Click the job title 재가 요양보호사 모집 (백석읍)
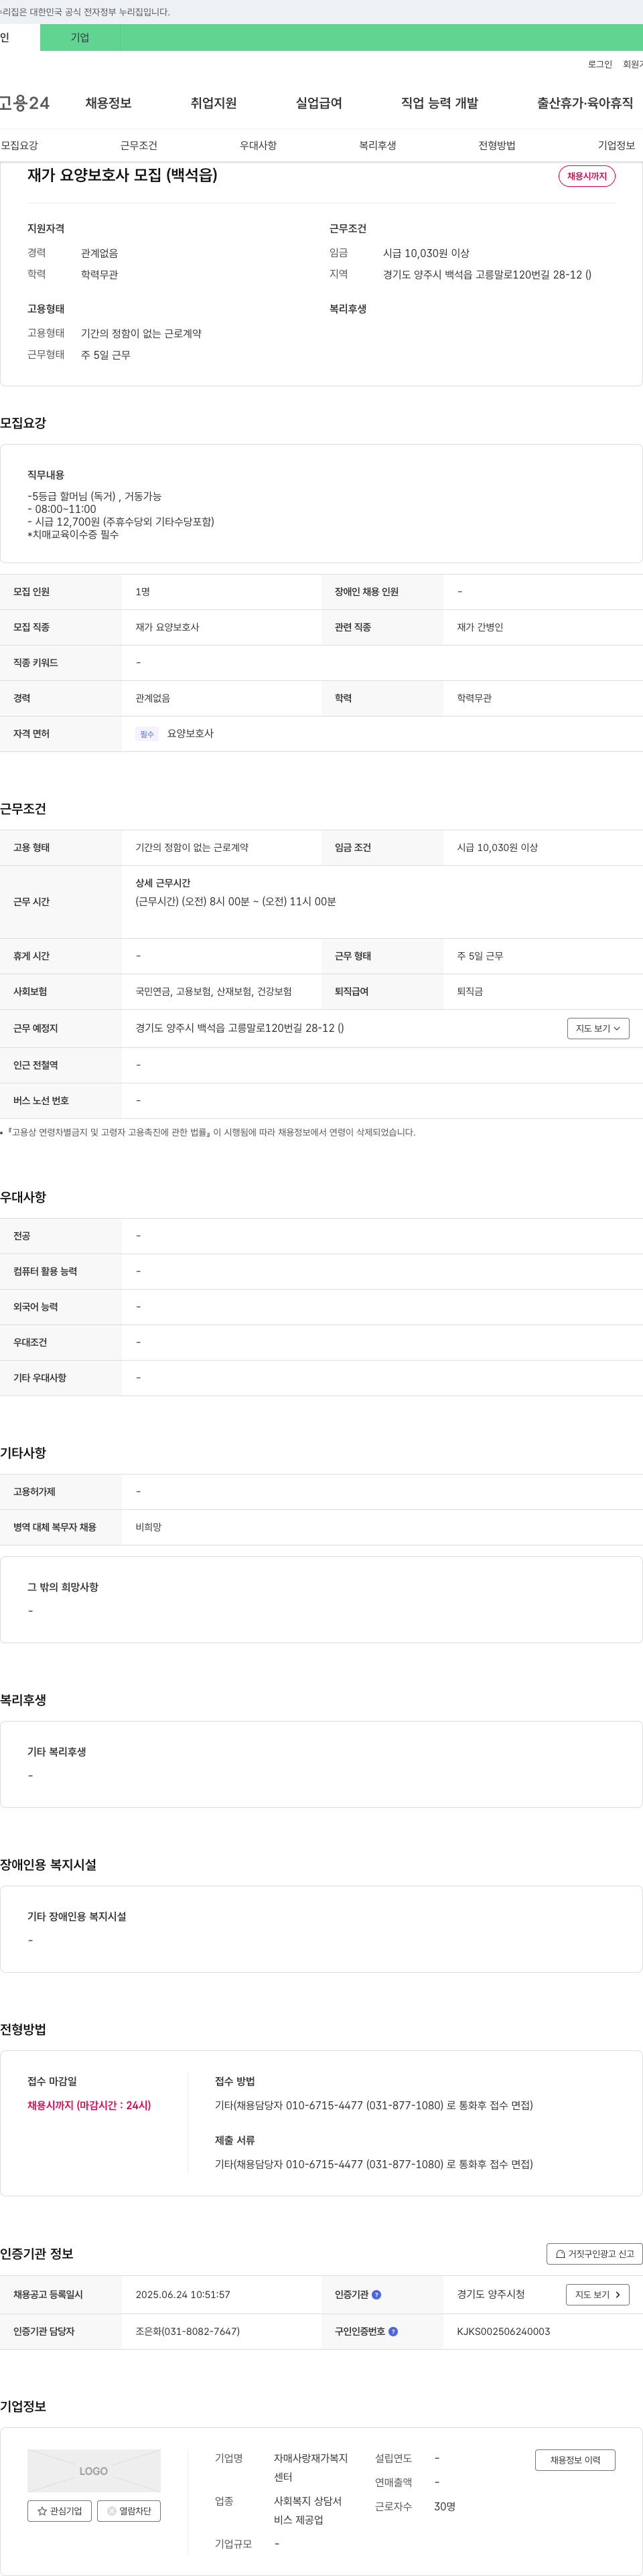This screenshot has height=2576, width=643. 122,175
